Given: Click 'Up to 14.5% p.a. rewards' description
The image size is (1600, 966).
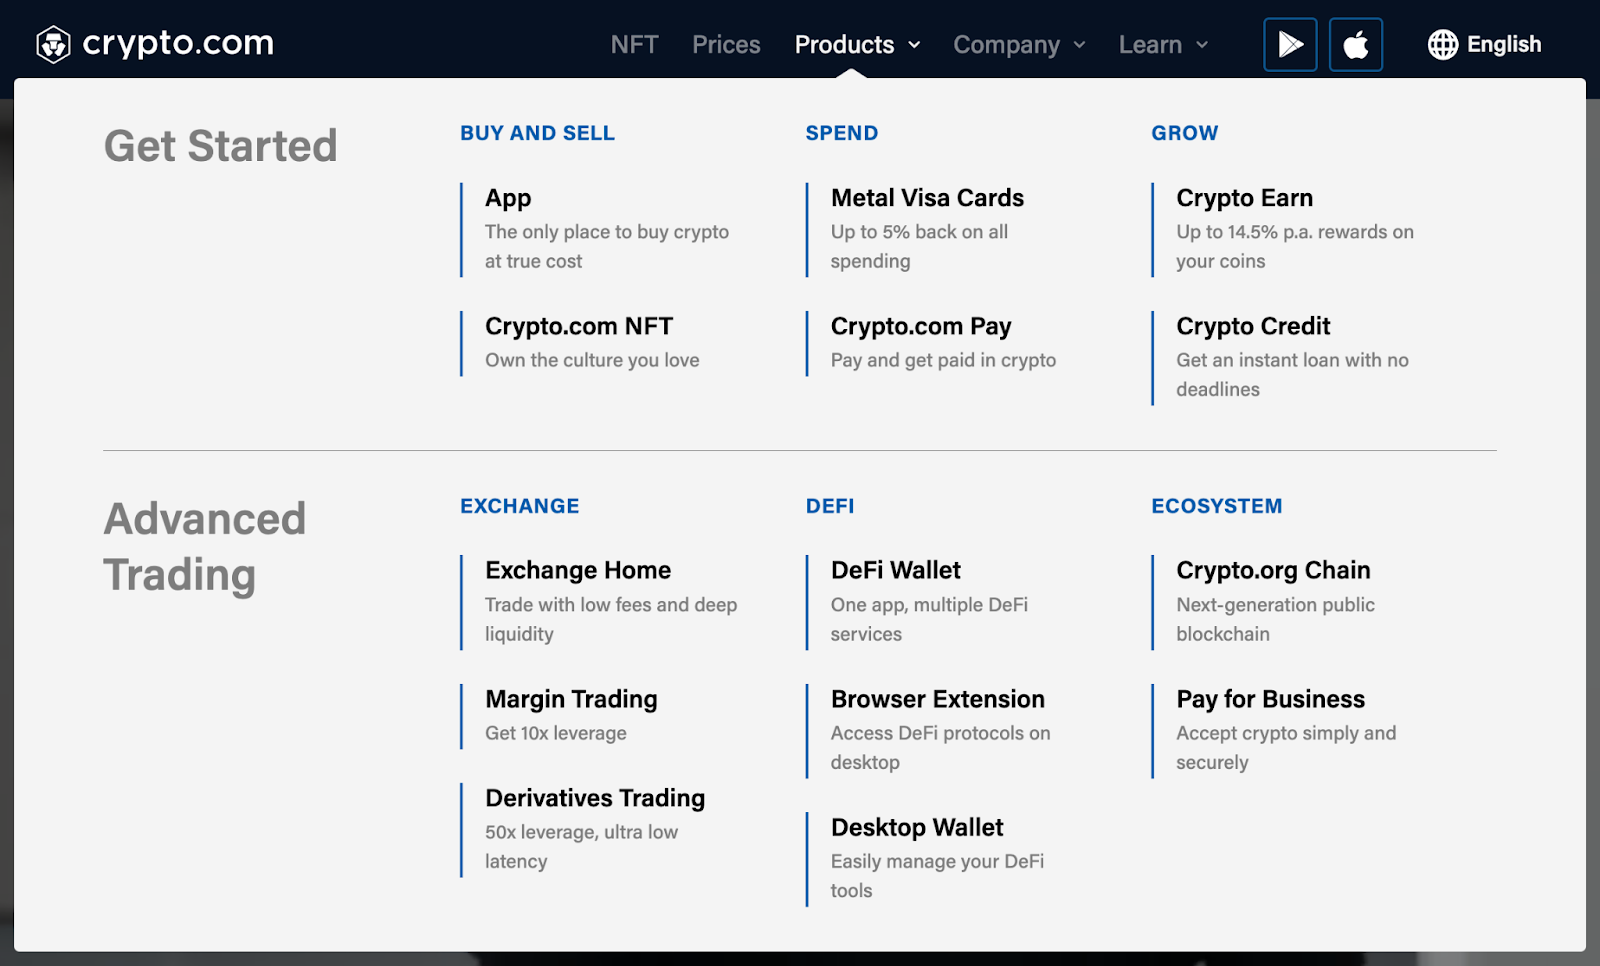Looking at the screenshot, I should click(x=1295, y=246).
